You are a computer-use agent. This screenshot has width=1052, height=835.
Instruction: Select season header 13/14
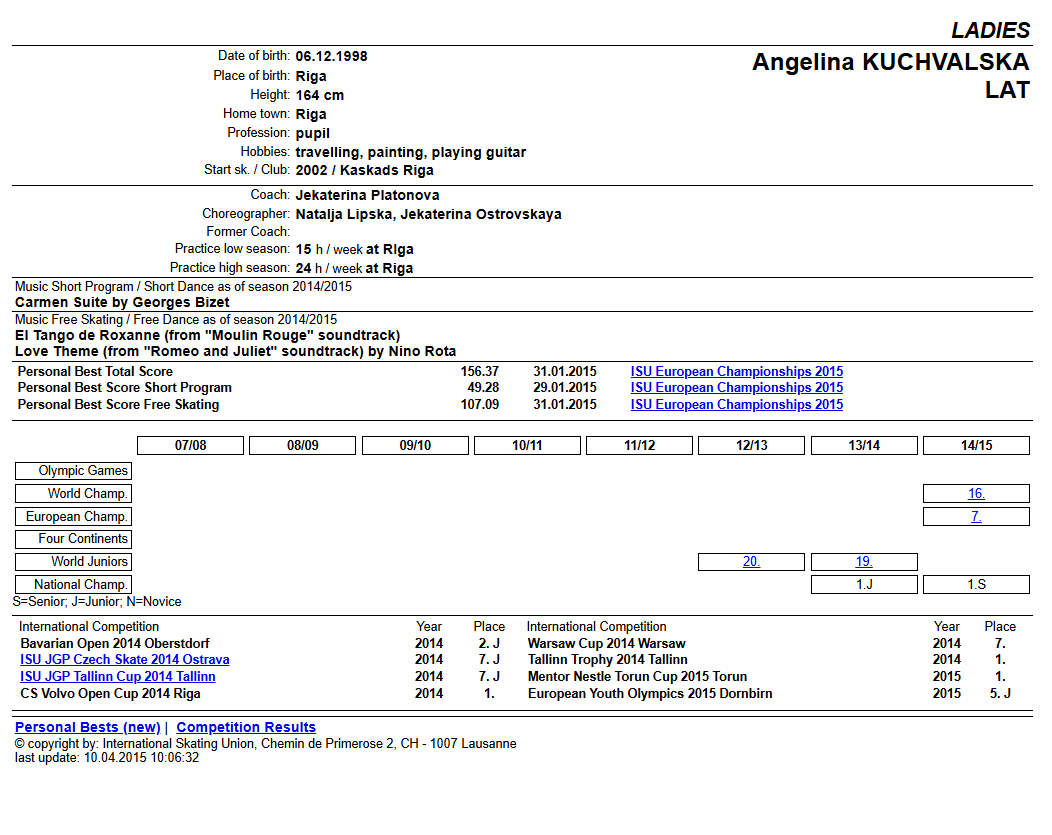tap(864, 445)
